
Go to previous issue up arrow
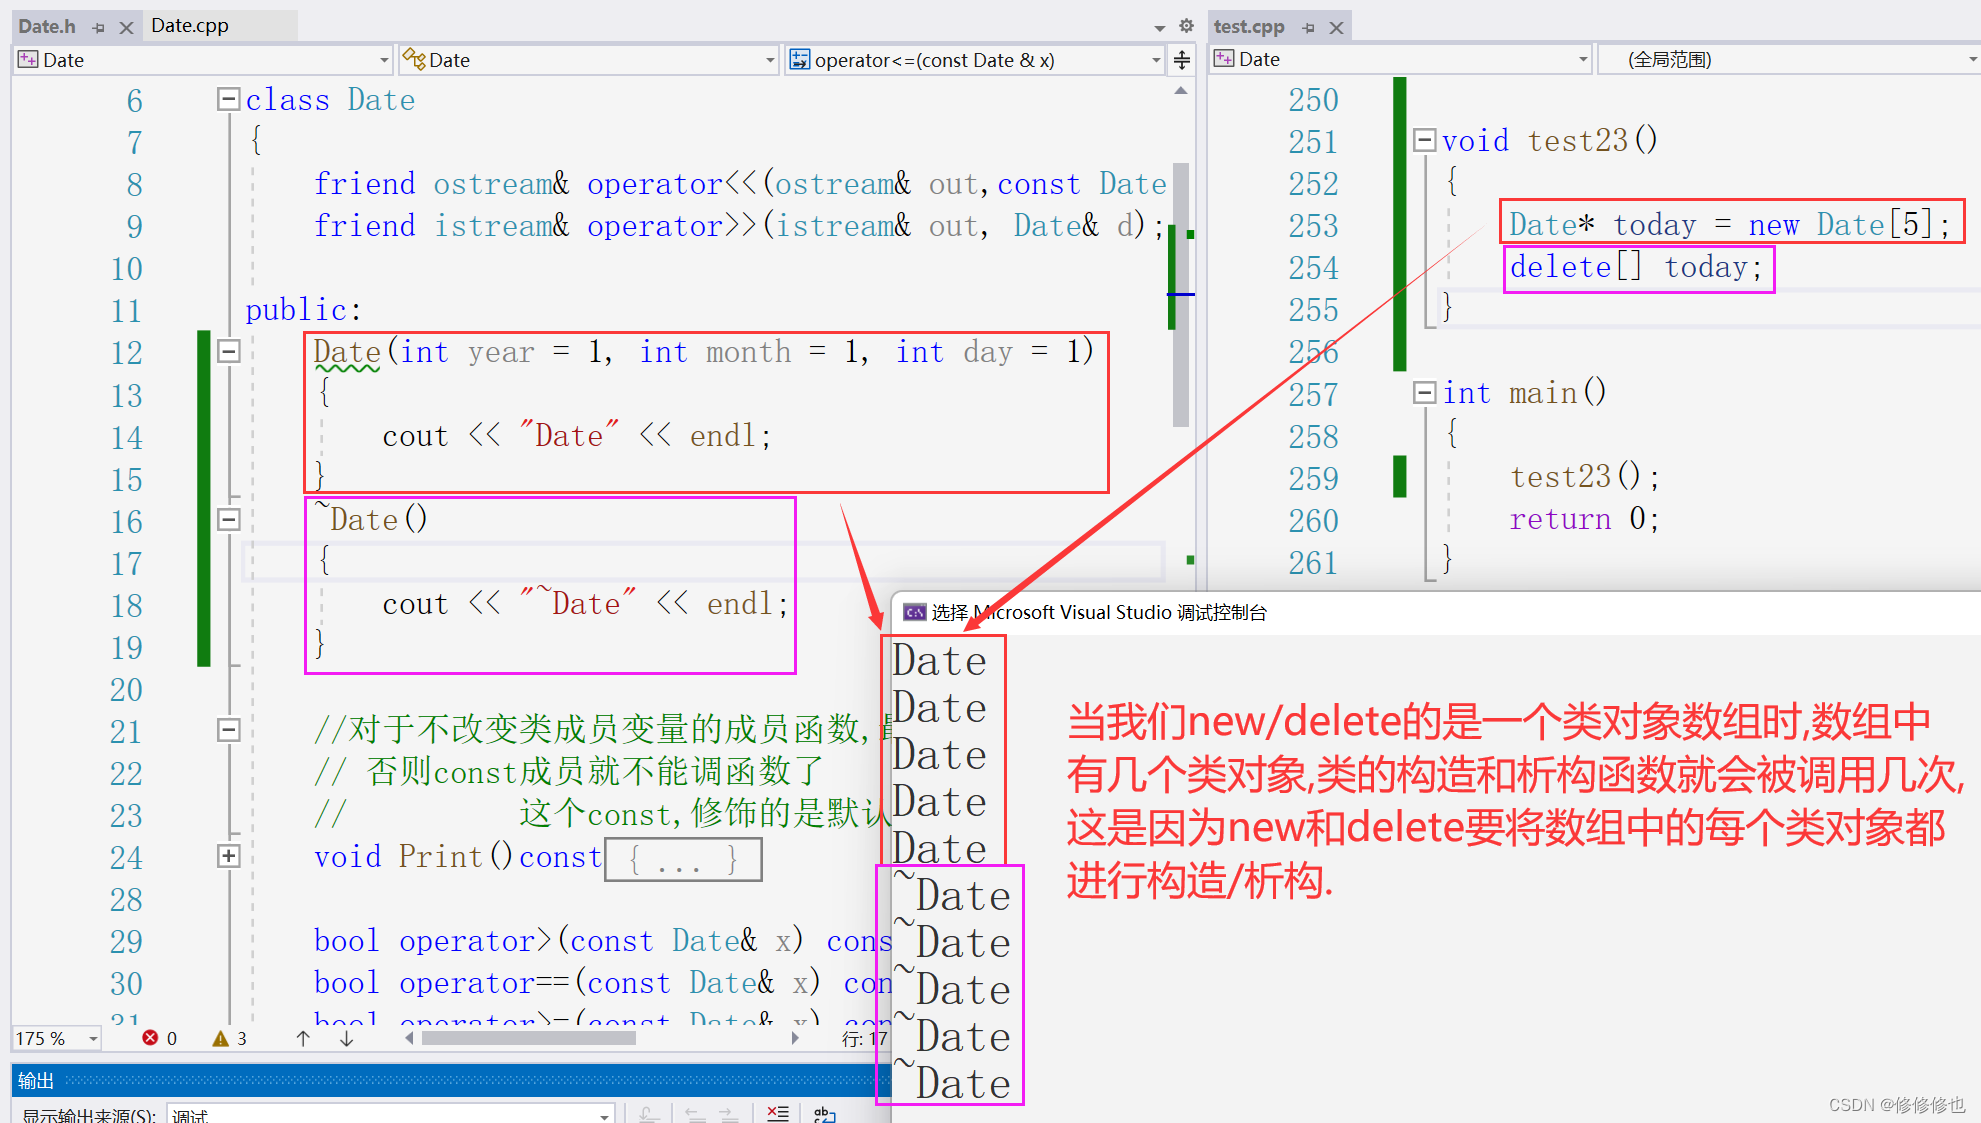click(x=303, y=1038)
